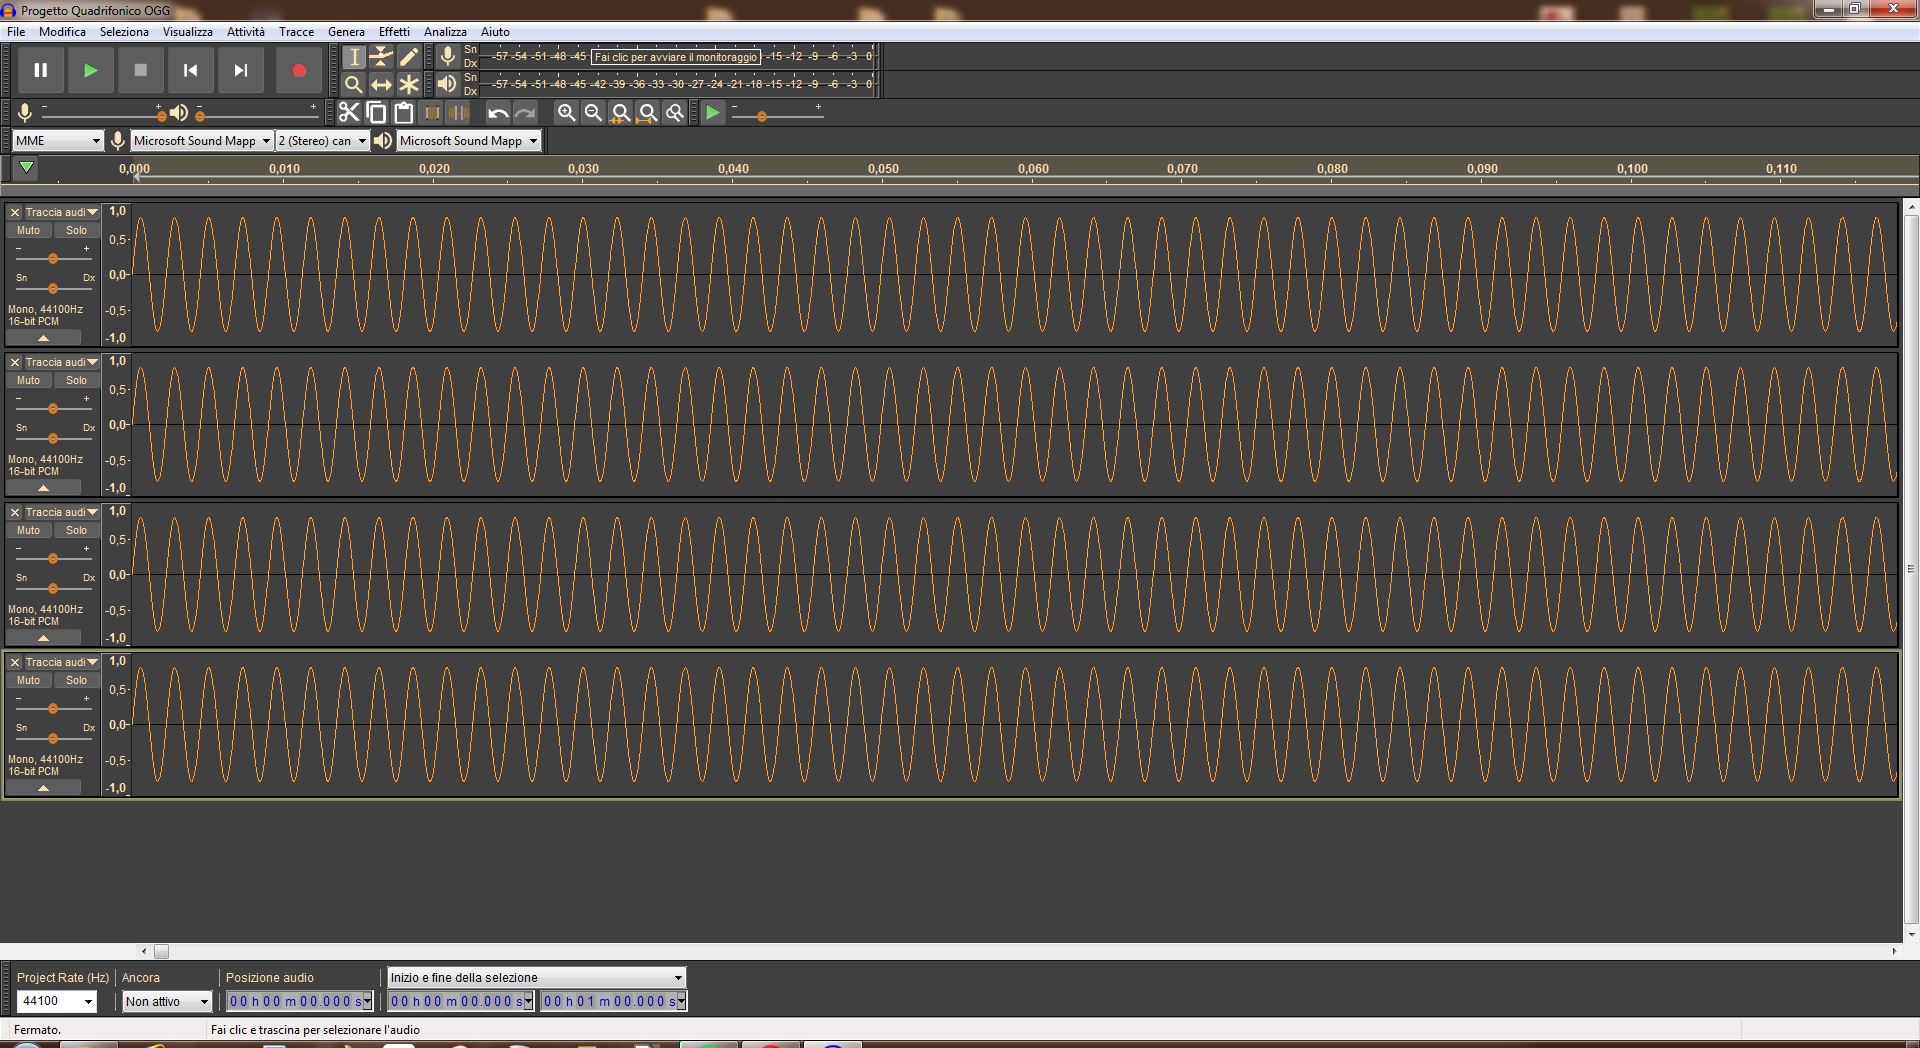Image resolution: width=1920 pixels, height=1048 pixels.
Task: Open the Modifica menu
Action: pyautogui.click(x=62, y=32)
